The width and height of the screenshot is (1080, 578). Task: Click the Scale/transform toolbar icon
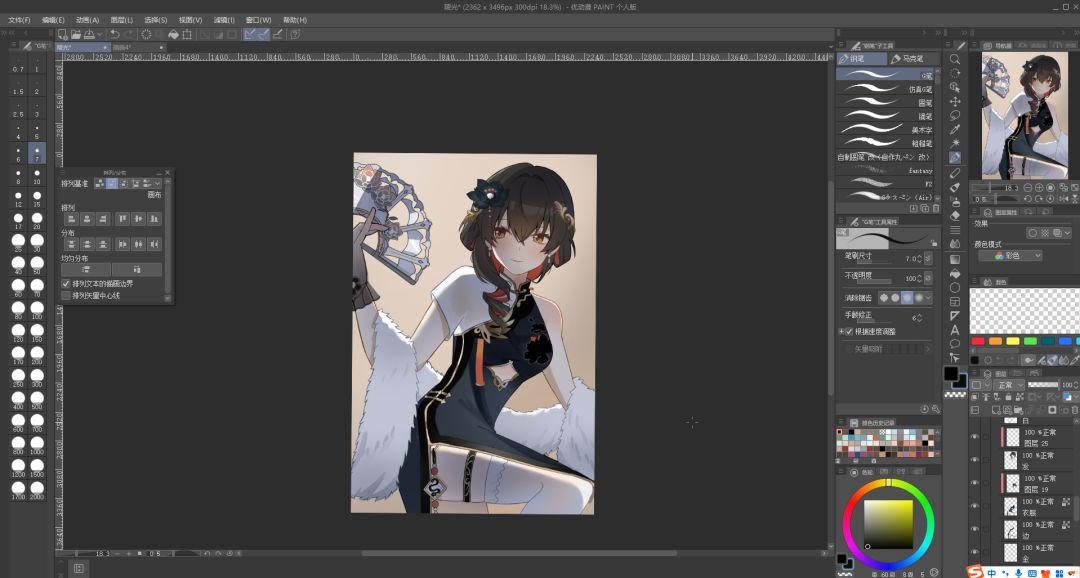click(187, 34)
